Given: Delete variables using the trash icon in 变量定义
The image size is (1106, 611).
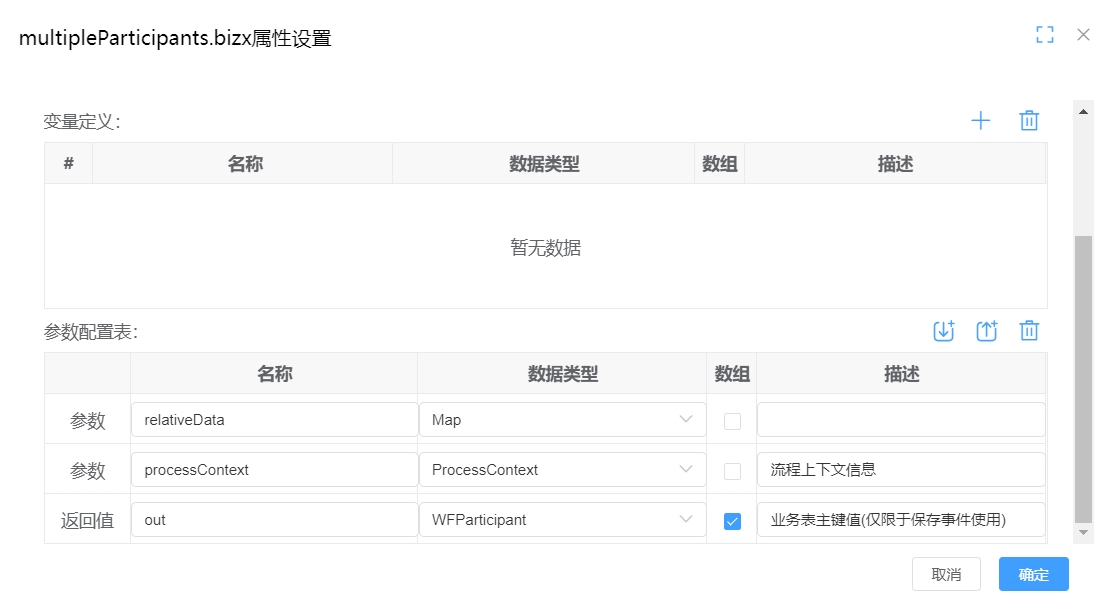Looking at the screenshot, I should pos(1029,120).
